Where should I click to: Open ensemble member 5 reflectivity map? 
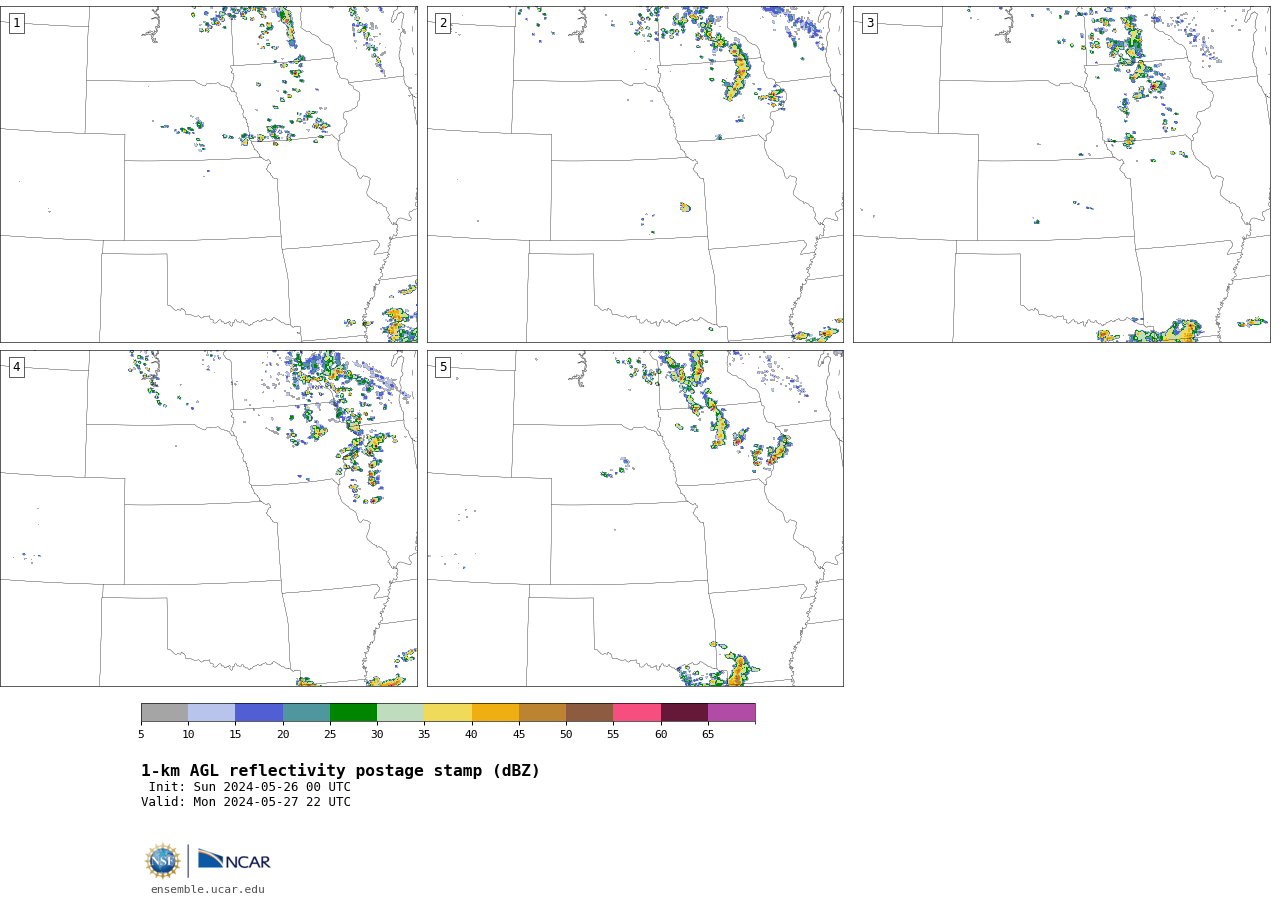pos(635,518)
